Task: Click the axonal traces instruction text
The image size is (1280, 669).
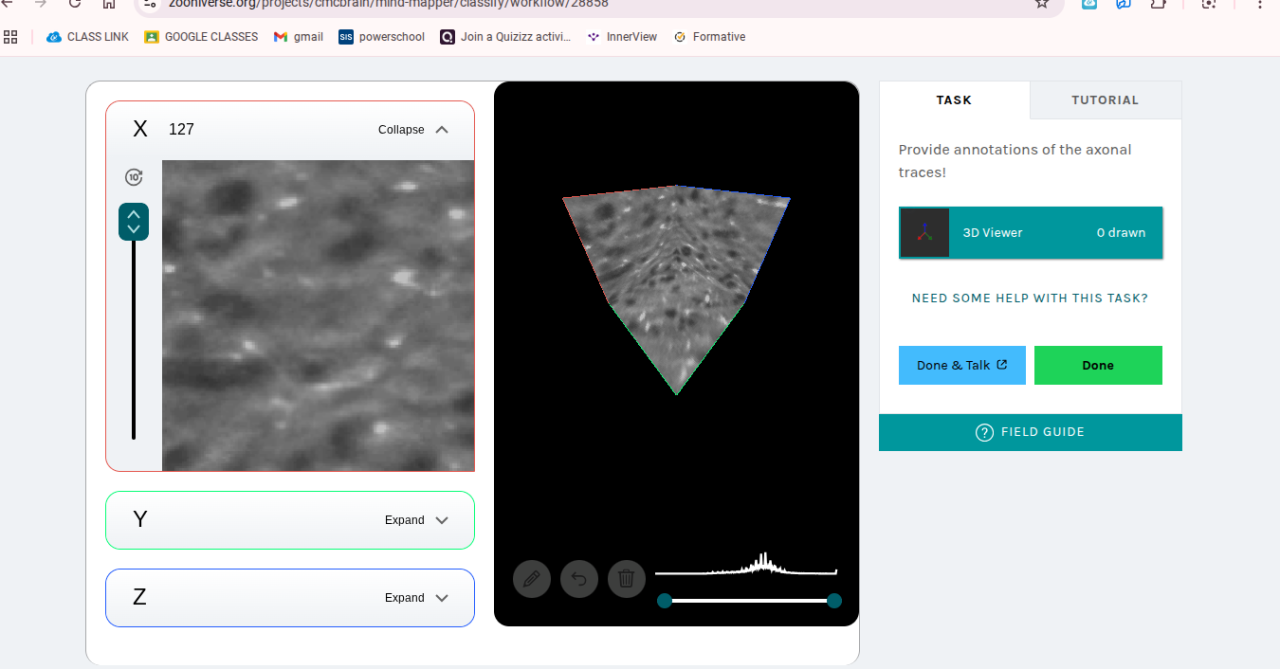Action: point(1015,161)
